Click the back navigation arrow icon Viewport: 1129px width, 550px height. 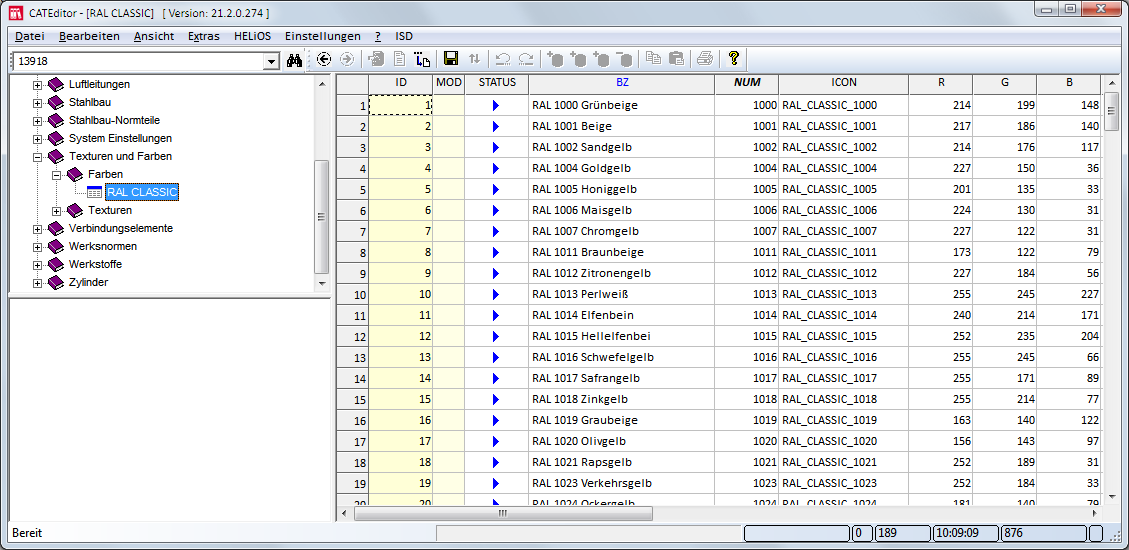point(324,60)
